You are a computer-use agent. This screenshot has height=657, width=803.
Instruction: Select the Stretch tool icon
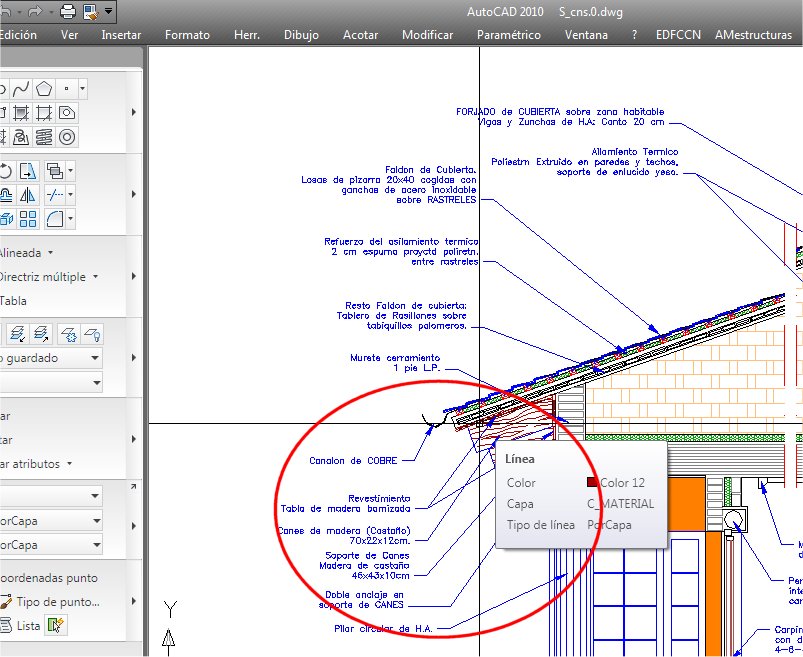click(x=28, y=171)
